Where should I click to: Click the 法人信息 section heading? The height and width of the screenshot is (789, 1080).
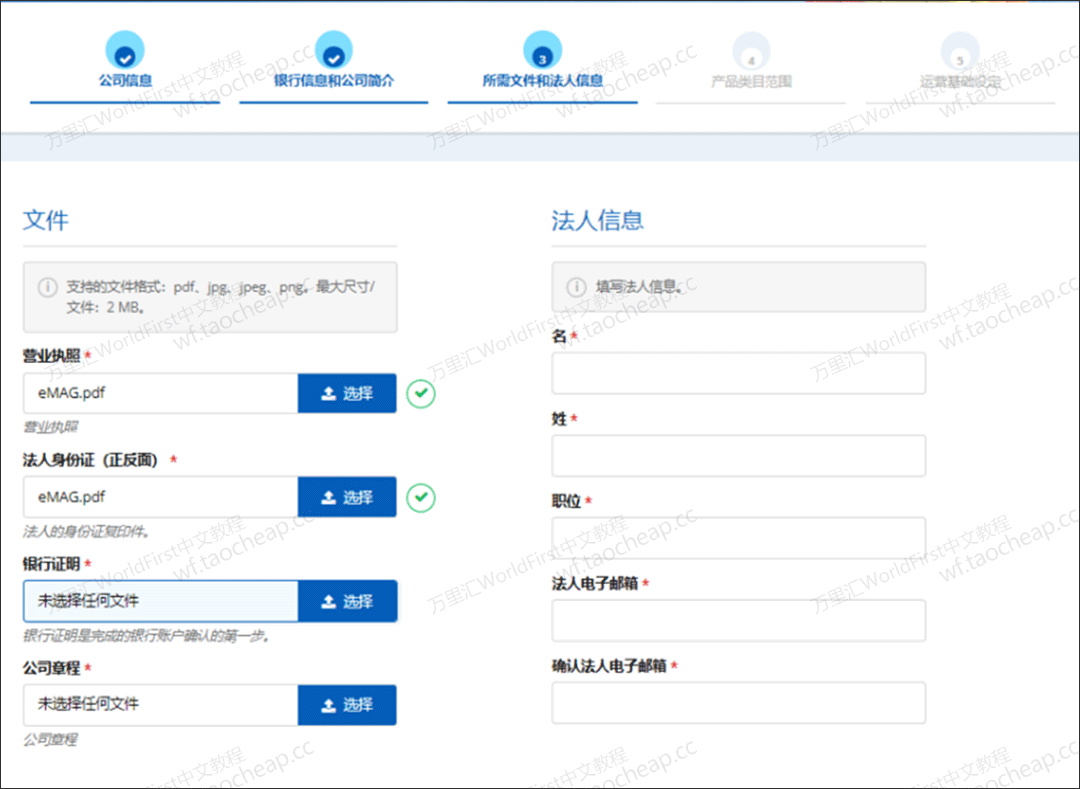click(597, 220)
